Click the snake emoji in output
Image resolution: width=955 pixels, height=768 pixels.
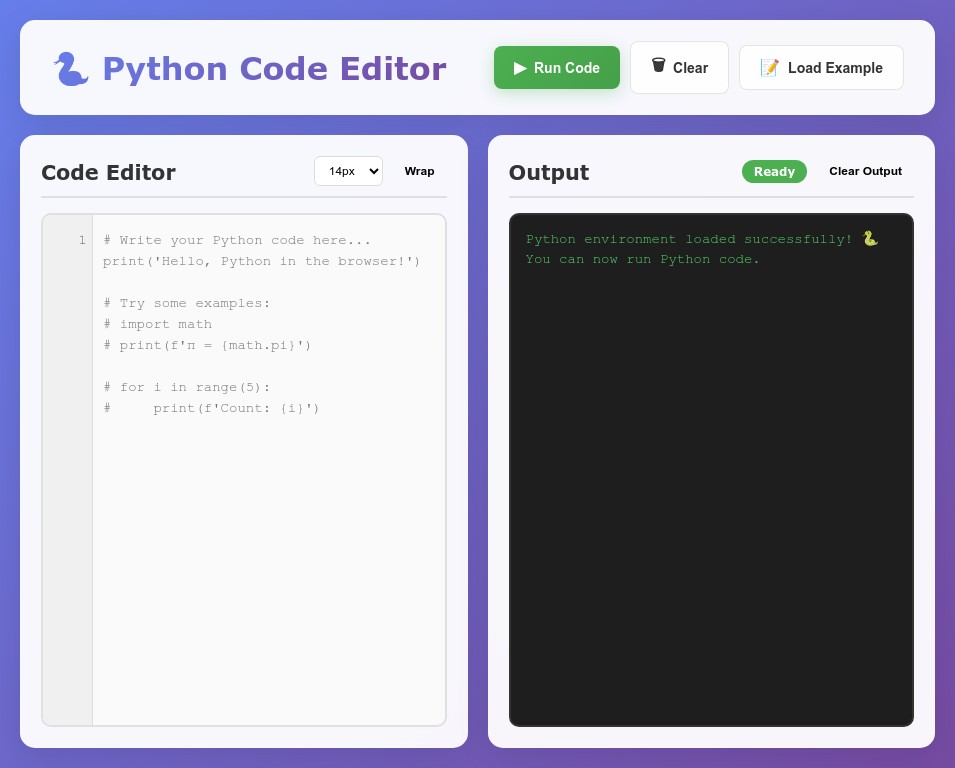(870, 239)
